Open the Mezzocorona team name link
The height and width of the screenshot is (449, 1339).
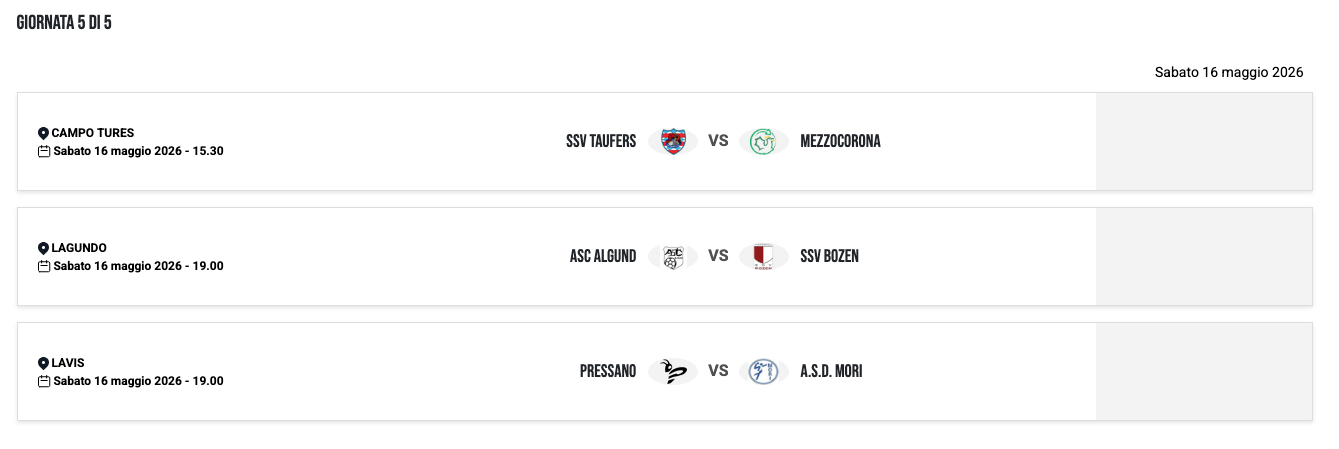[840, 141]
